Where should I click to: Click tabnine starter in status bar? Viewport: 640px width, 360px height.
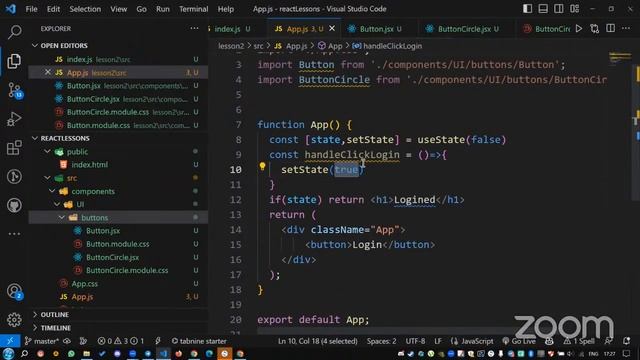click(x=199, y=341)
